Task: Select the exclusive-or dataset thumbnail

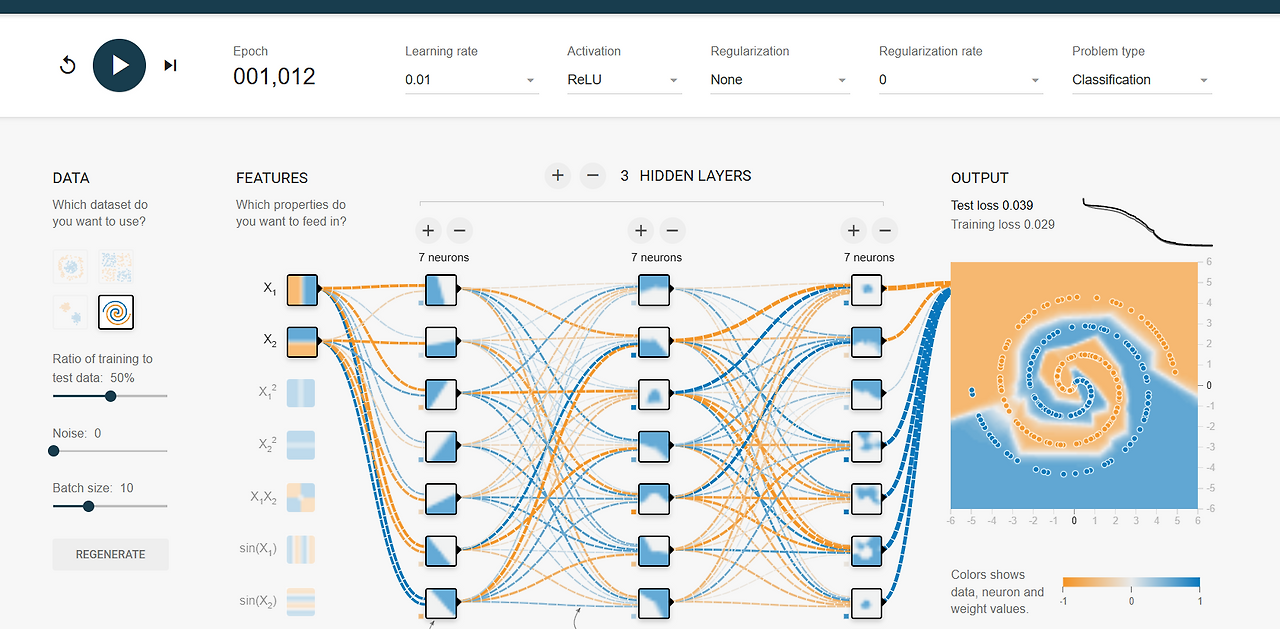Action: pos(116,266)
